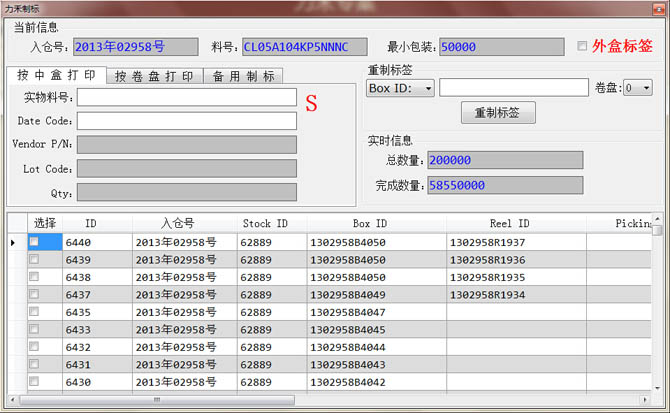
Task: Mark the checkbox for row 6430
Action: [34, 381]
